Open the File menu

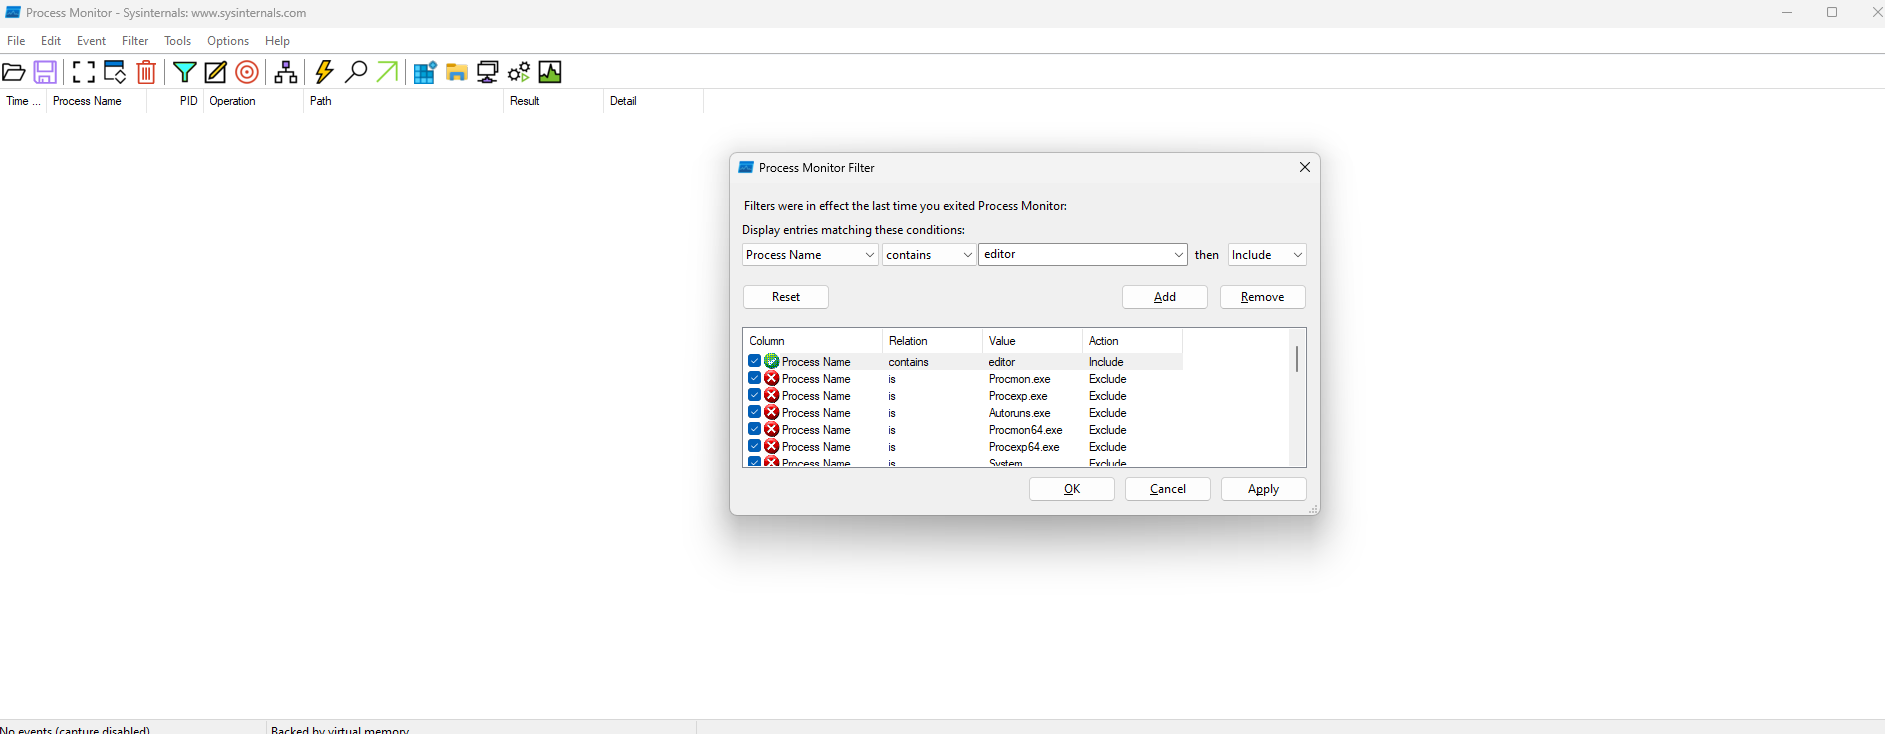pyautogui.click(x=16, y=41)
